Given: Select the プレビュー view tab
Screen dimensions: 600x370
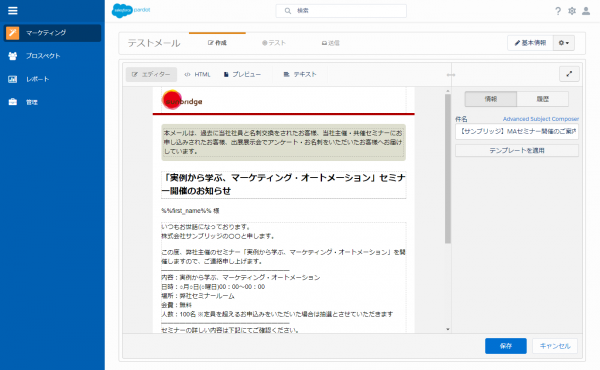Looking at the screenshot, I should [243, 74].
